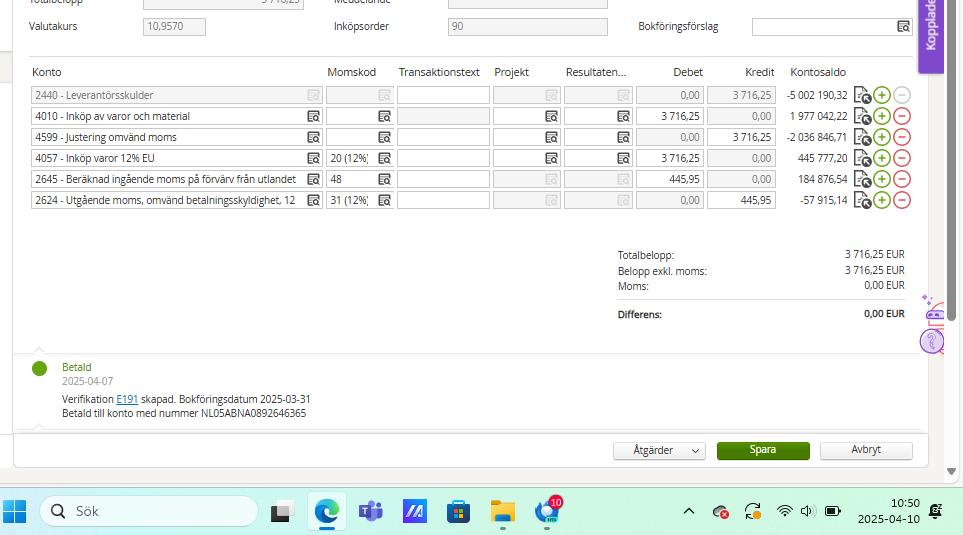Open Momskod lookup for code 48

pos(384,179)
